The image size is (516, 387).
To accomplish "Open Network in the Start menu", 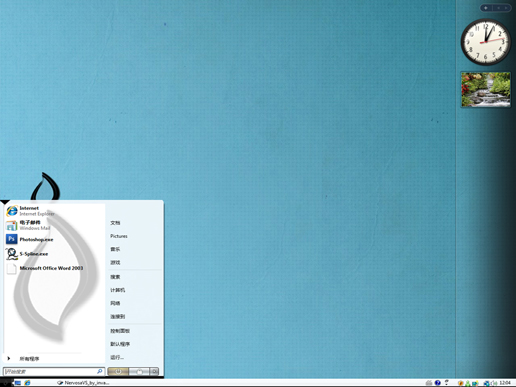I will tap(115, 303).
